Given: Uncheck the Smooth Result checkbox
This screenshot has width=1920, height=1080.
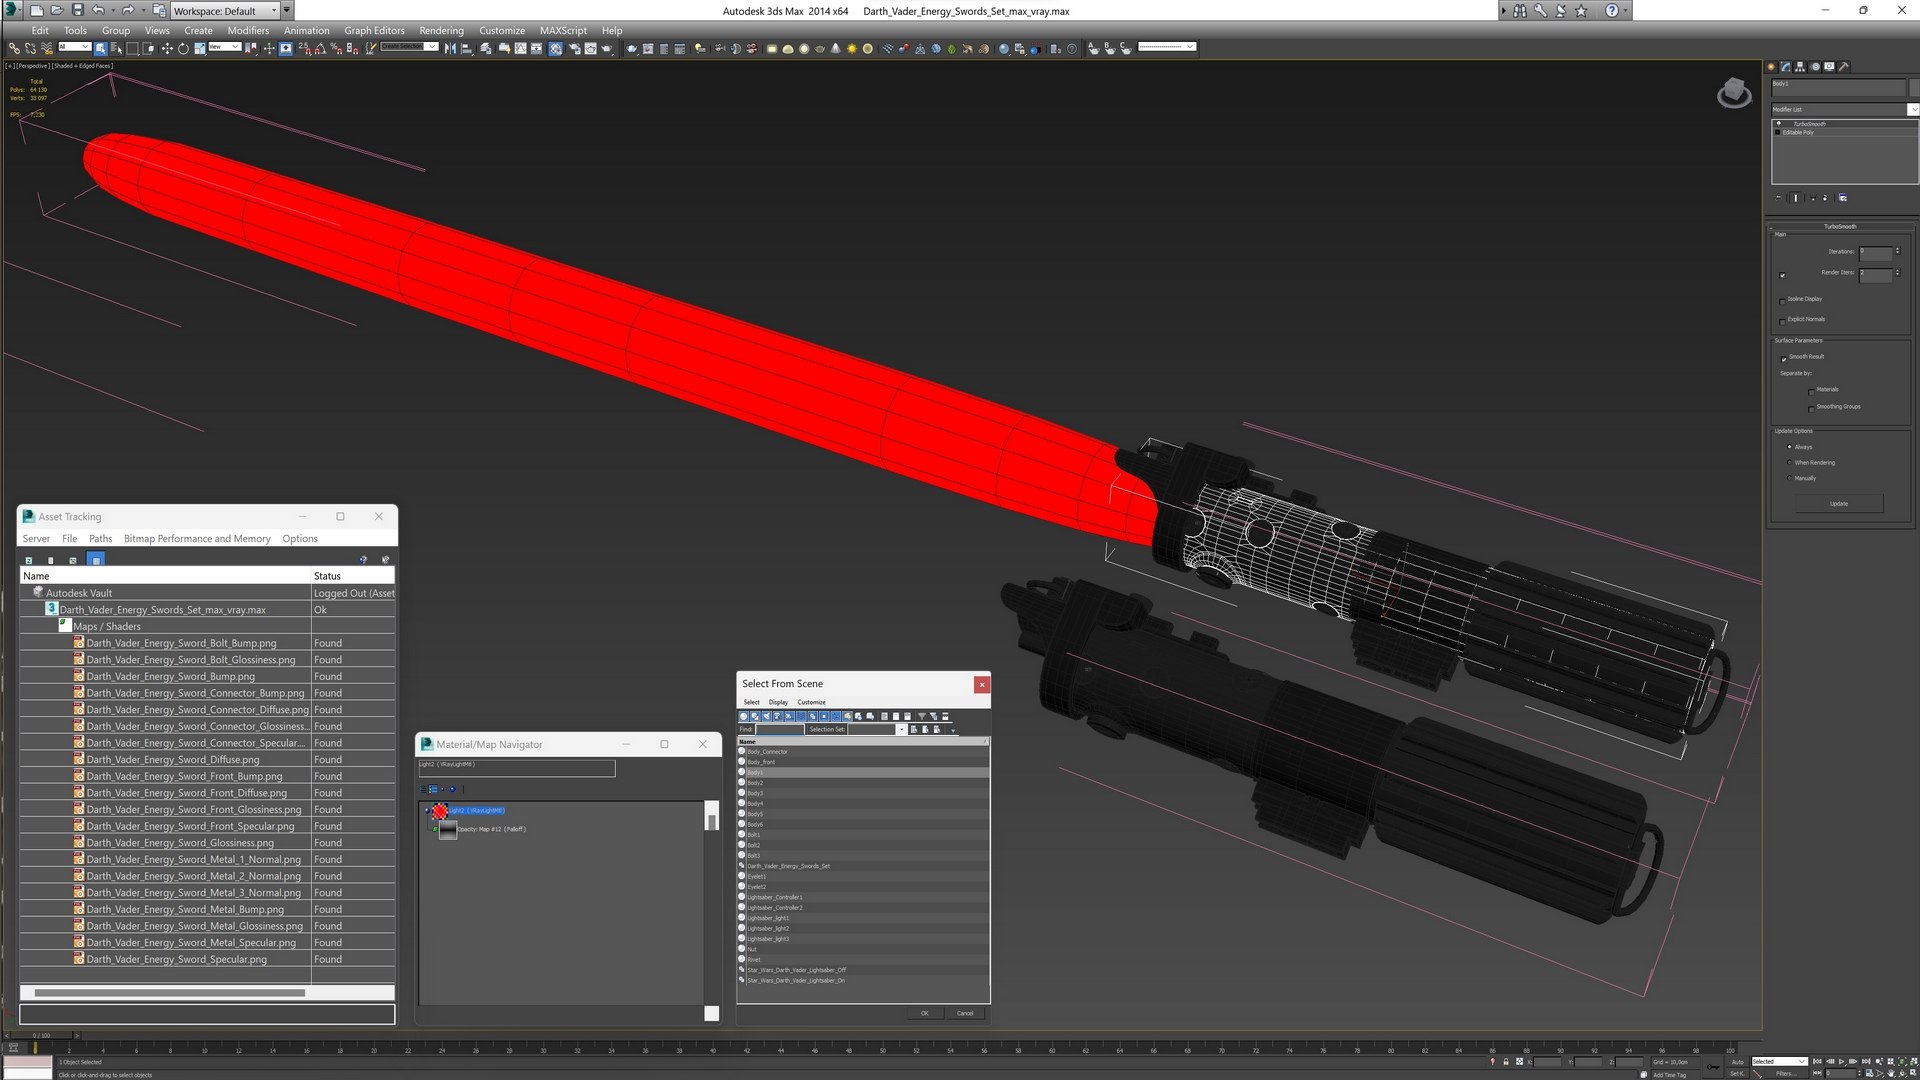Looking at the screenshot, I should tap(1783, 358).
